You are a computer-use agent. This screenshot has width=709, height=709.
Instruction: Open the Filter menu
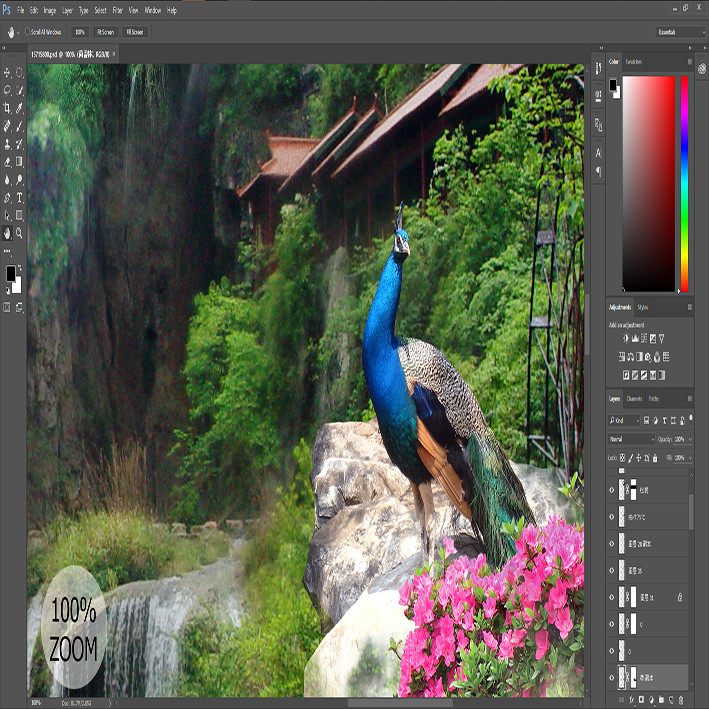(118, 10)
